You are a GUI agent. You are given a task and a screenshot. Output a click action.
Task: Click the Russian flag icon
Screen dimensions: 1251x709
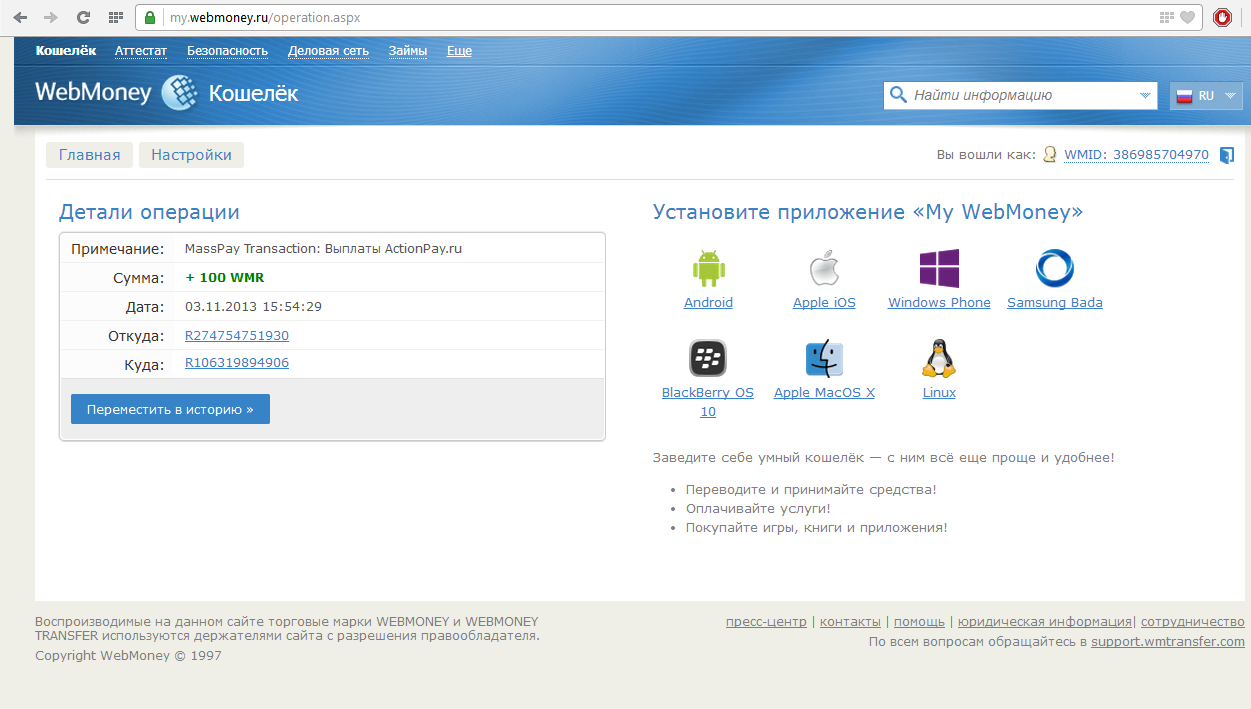coord(1184,96)
